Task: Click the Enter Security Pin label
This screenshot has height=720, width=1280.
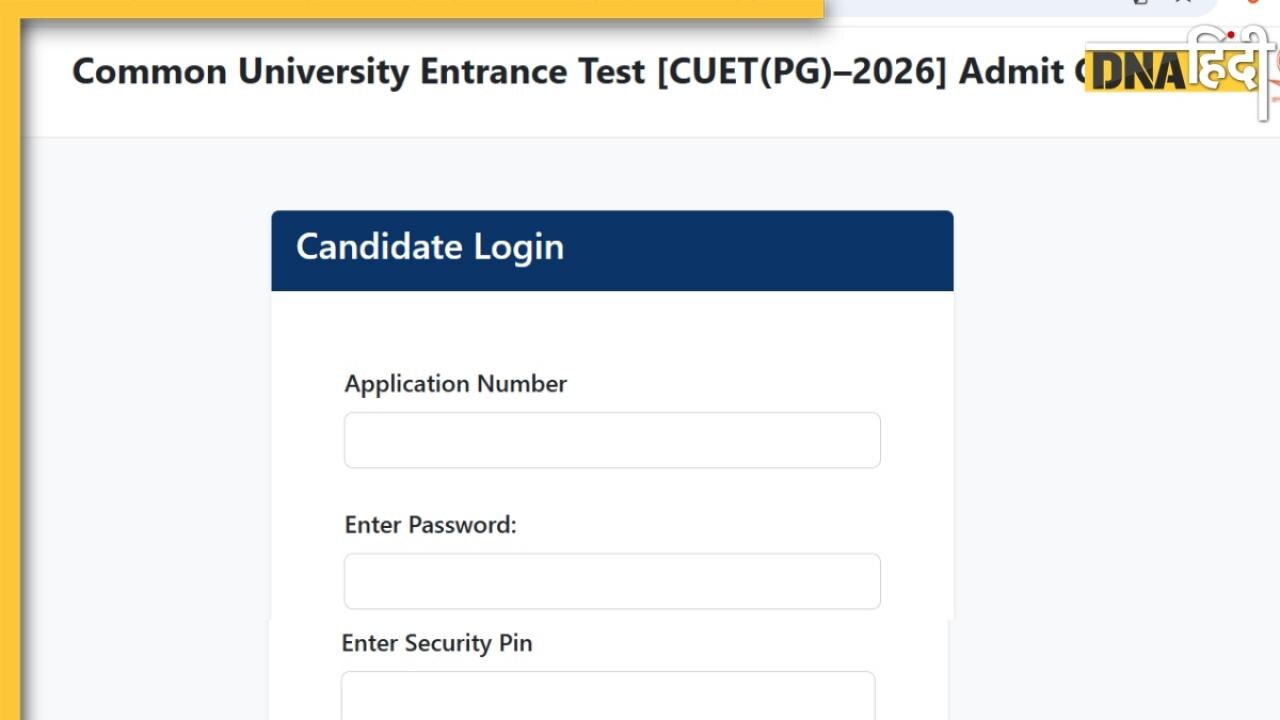Action: coord(437,643)
